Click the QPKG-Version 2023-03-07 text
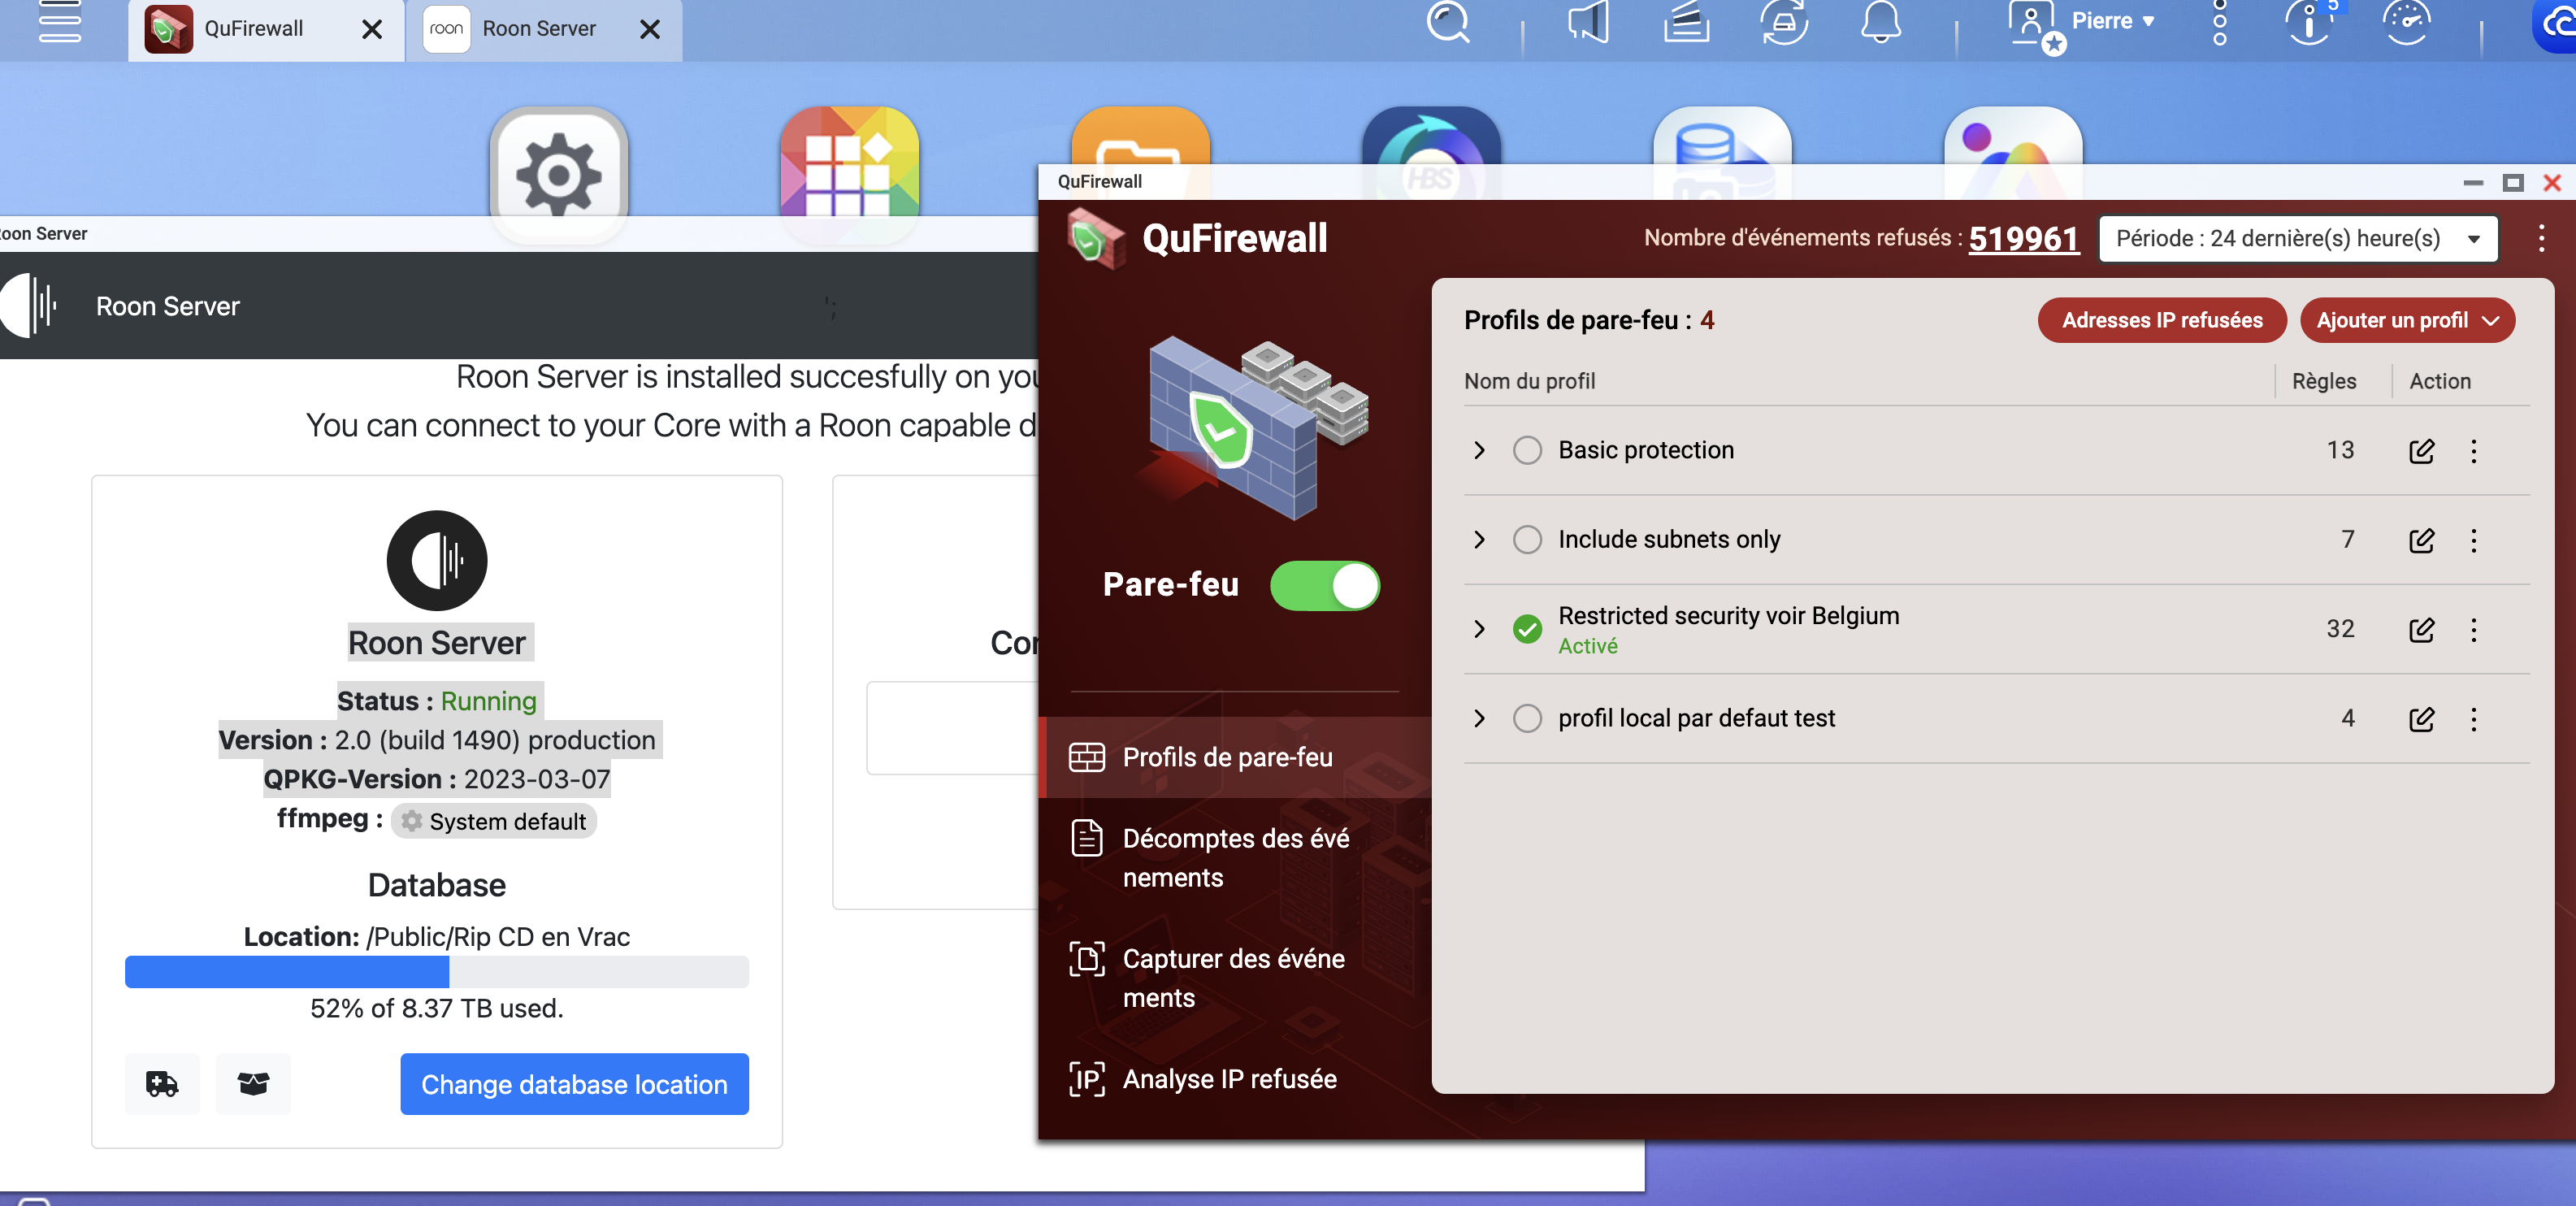The height and width of the screenshot is (1206, 2576). (x=437, y=779)
